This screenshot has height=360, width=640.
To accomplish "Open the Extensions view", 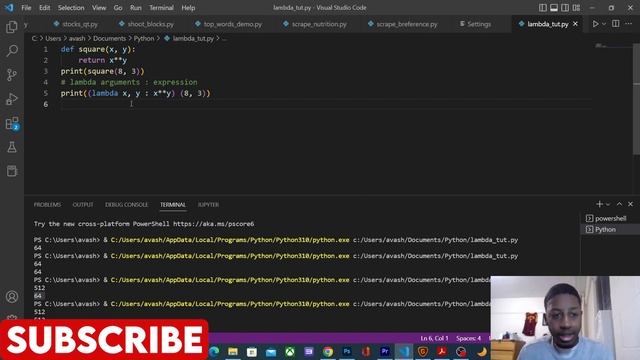I will click(12, 123).
